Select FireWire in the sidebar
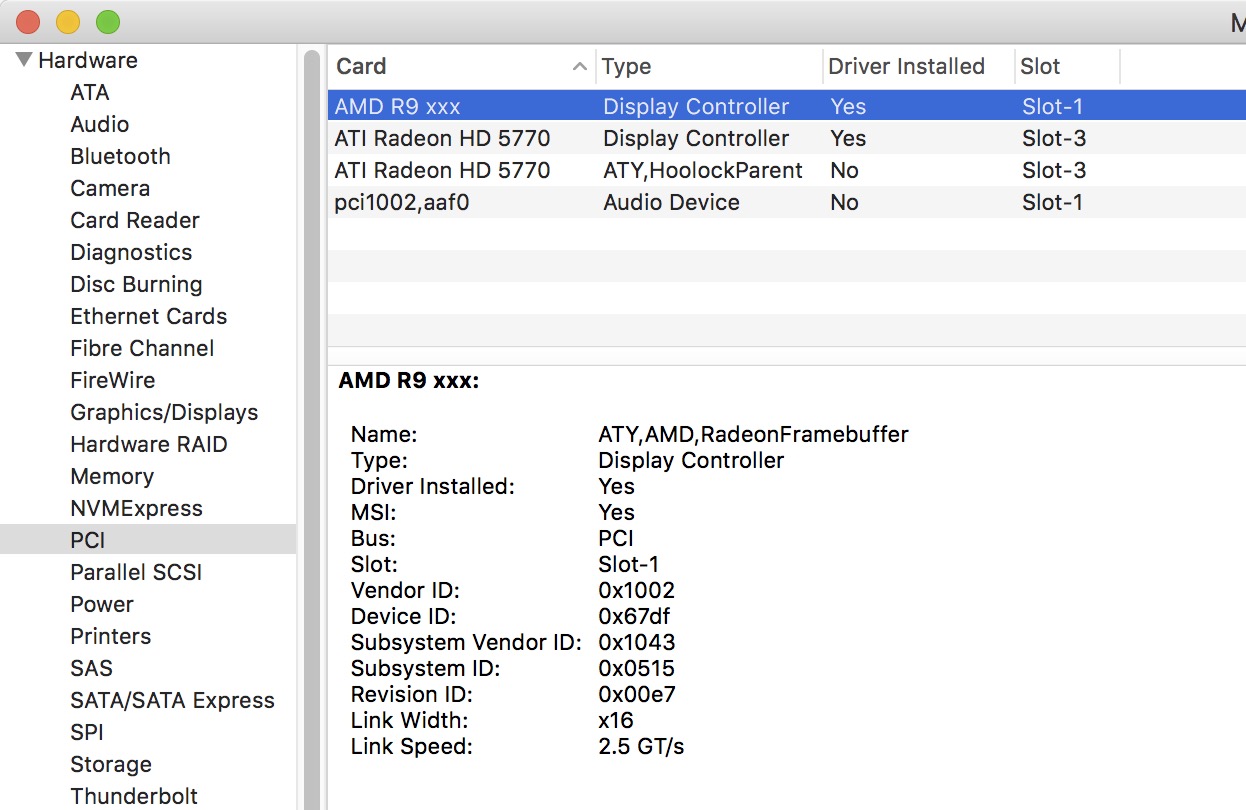 [113, 380]
